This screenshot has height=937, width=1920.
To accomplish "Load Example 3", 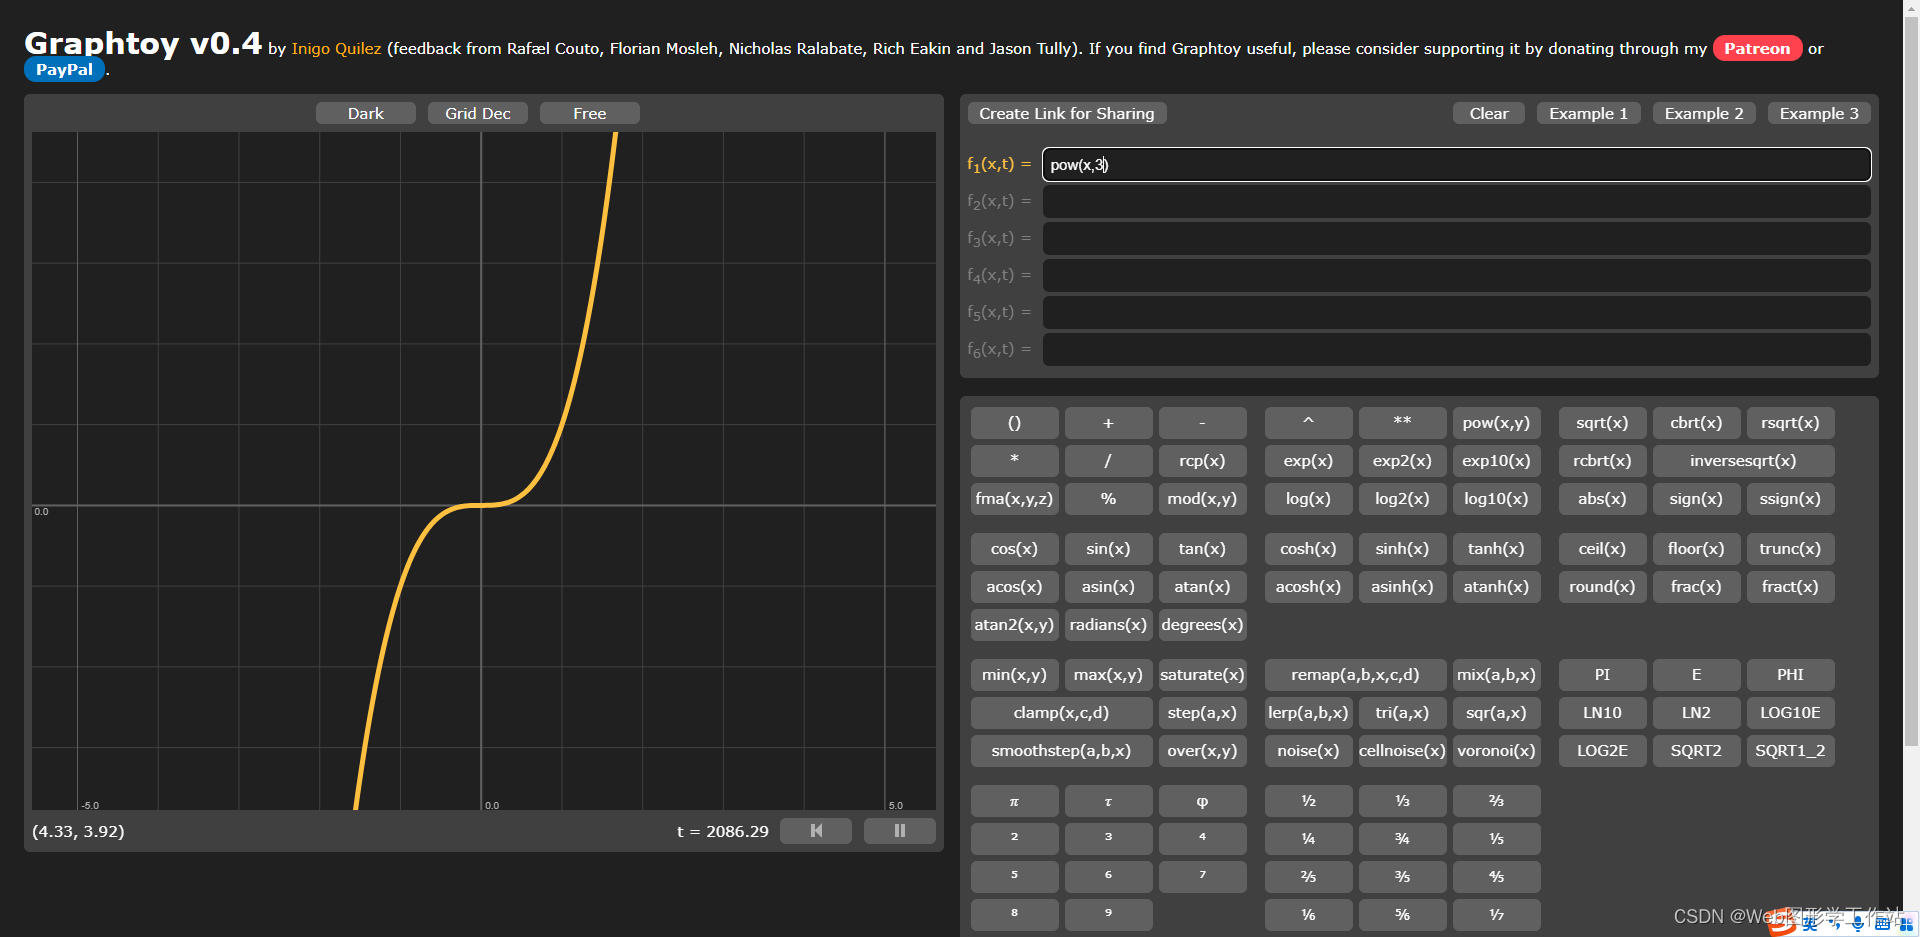I will tap(1819, 113).
